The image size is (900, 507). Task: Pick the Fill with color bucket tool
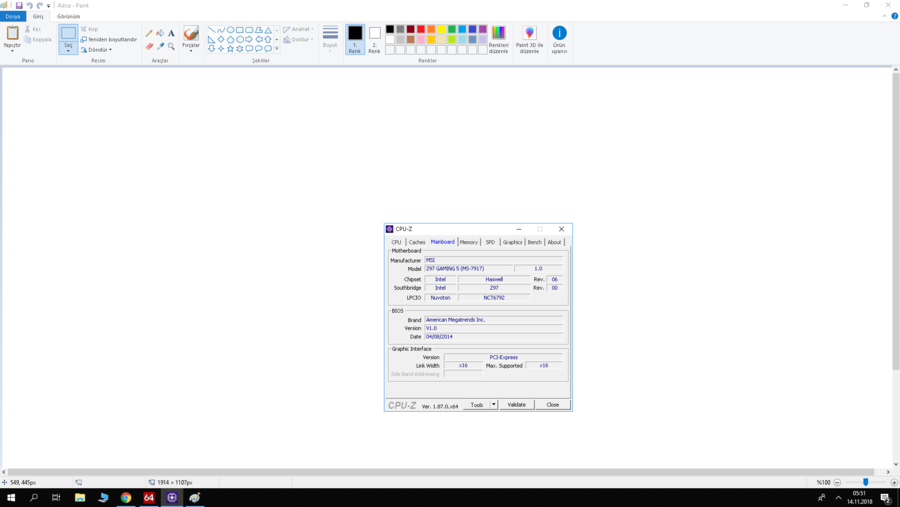pos(160,33)
